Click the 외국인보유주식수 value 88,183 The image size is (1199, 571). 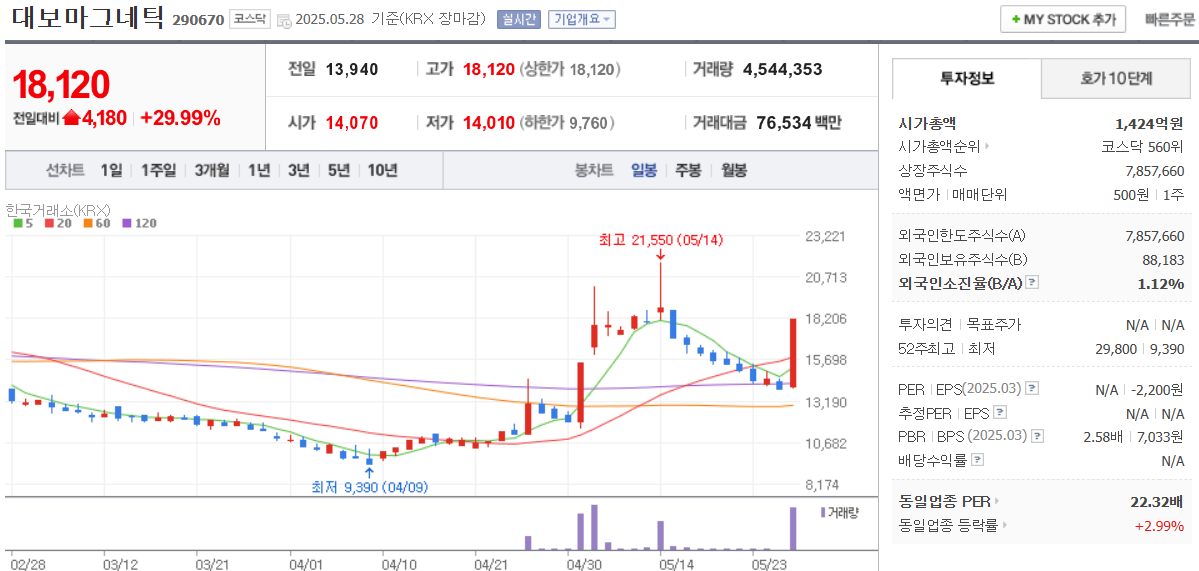1163,259
